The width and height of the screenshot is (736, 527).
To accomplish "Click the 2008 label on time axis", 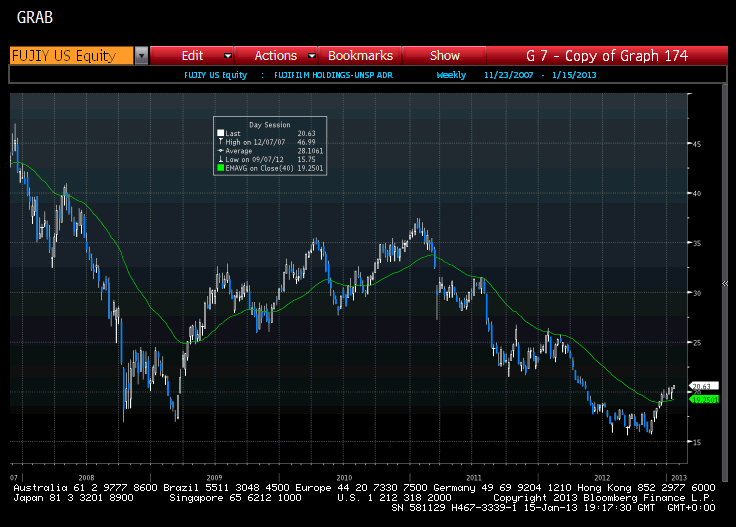I will pos(86,478).
